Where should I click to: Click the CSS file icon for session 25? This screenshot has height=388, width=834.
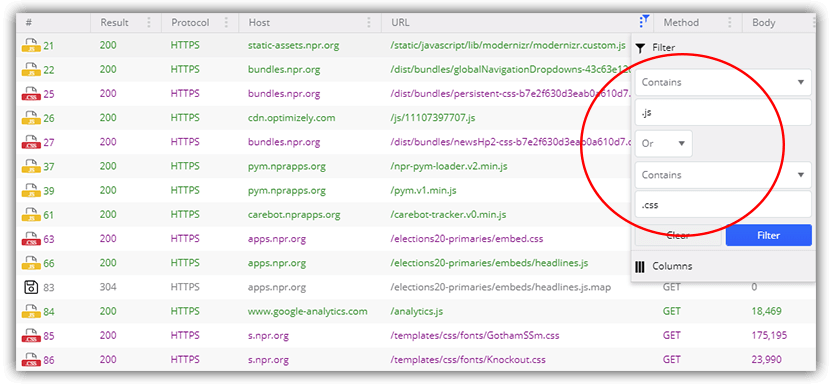tap(31, 94)
